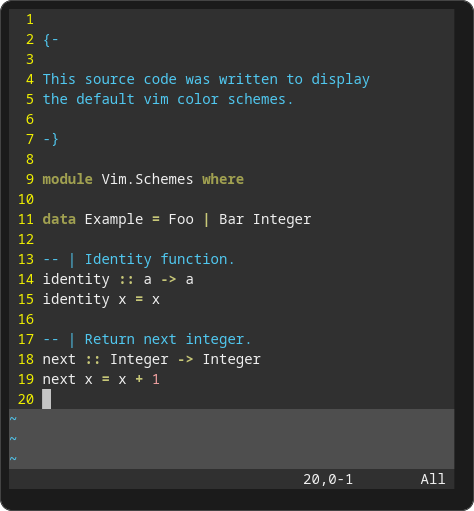
Task: Click the 'module' keyword on line 9
Action: tap(67, 179)
